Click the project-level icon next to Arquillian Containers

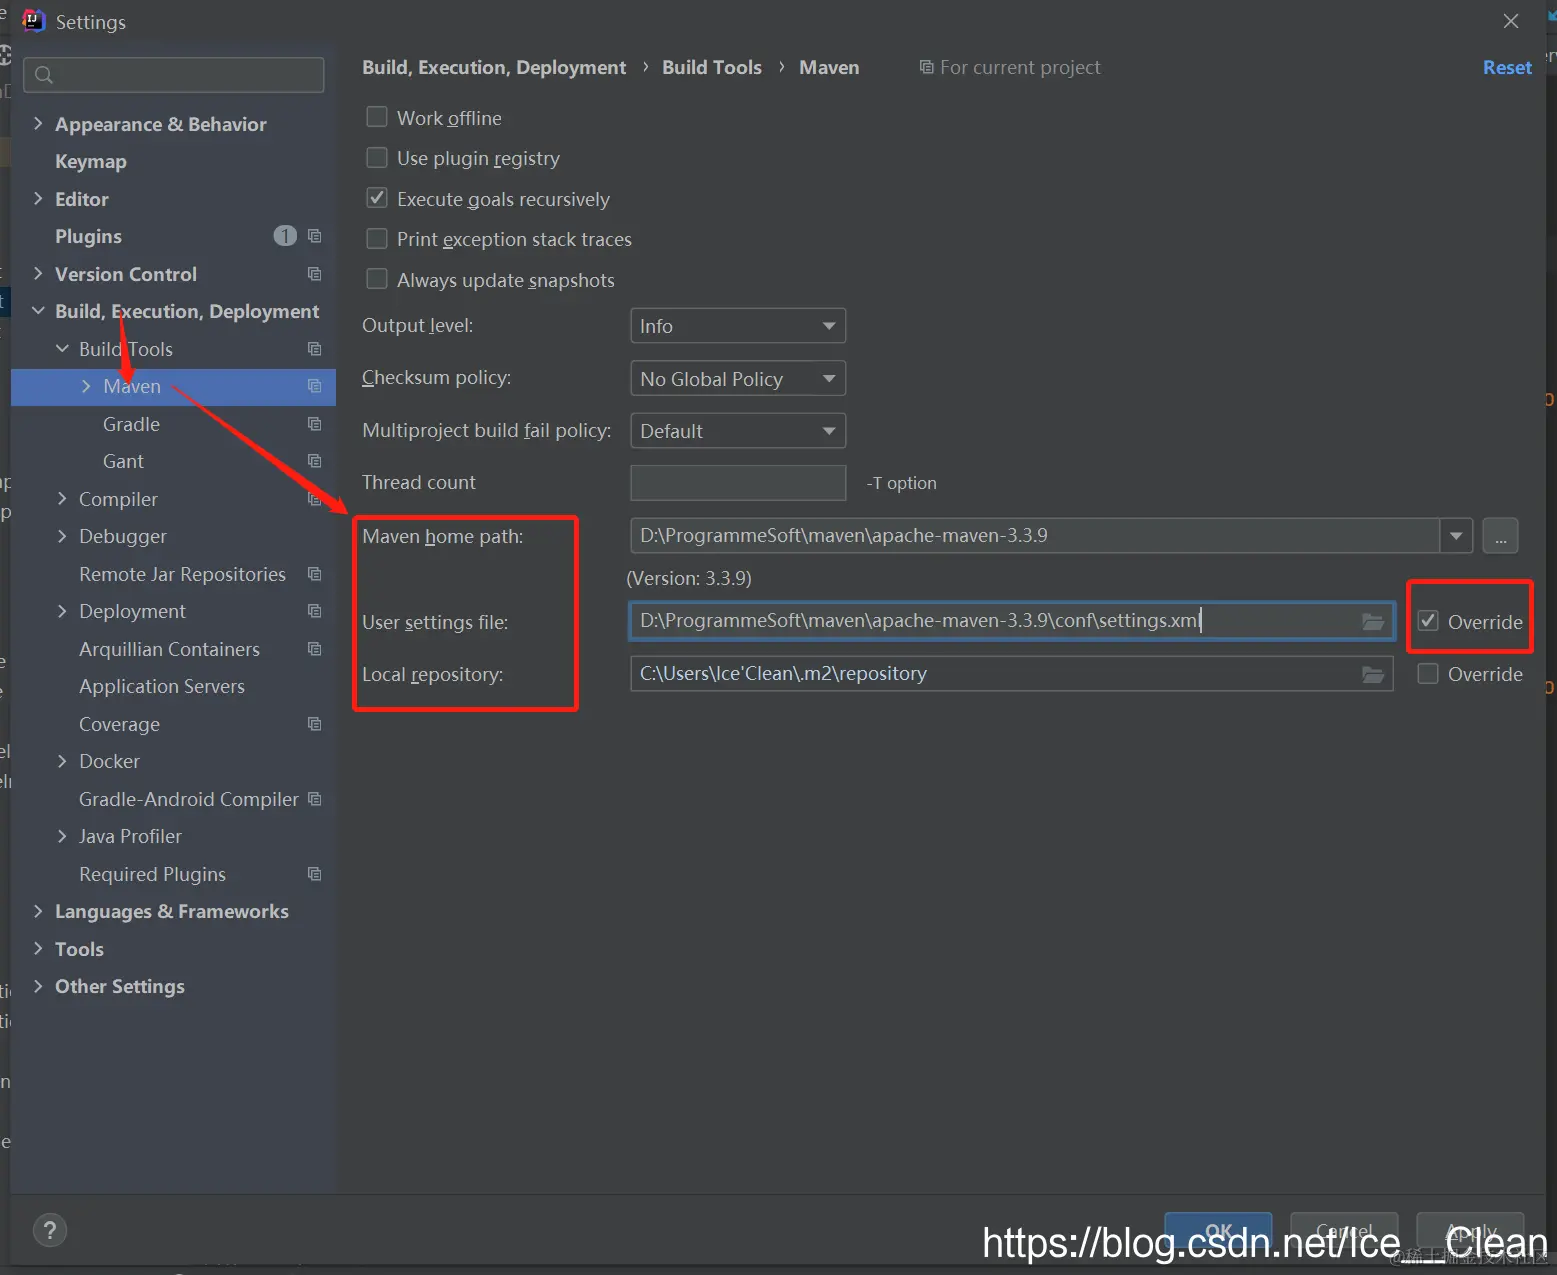314,649
